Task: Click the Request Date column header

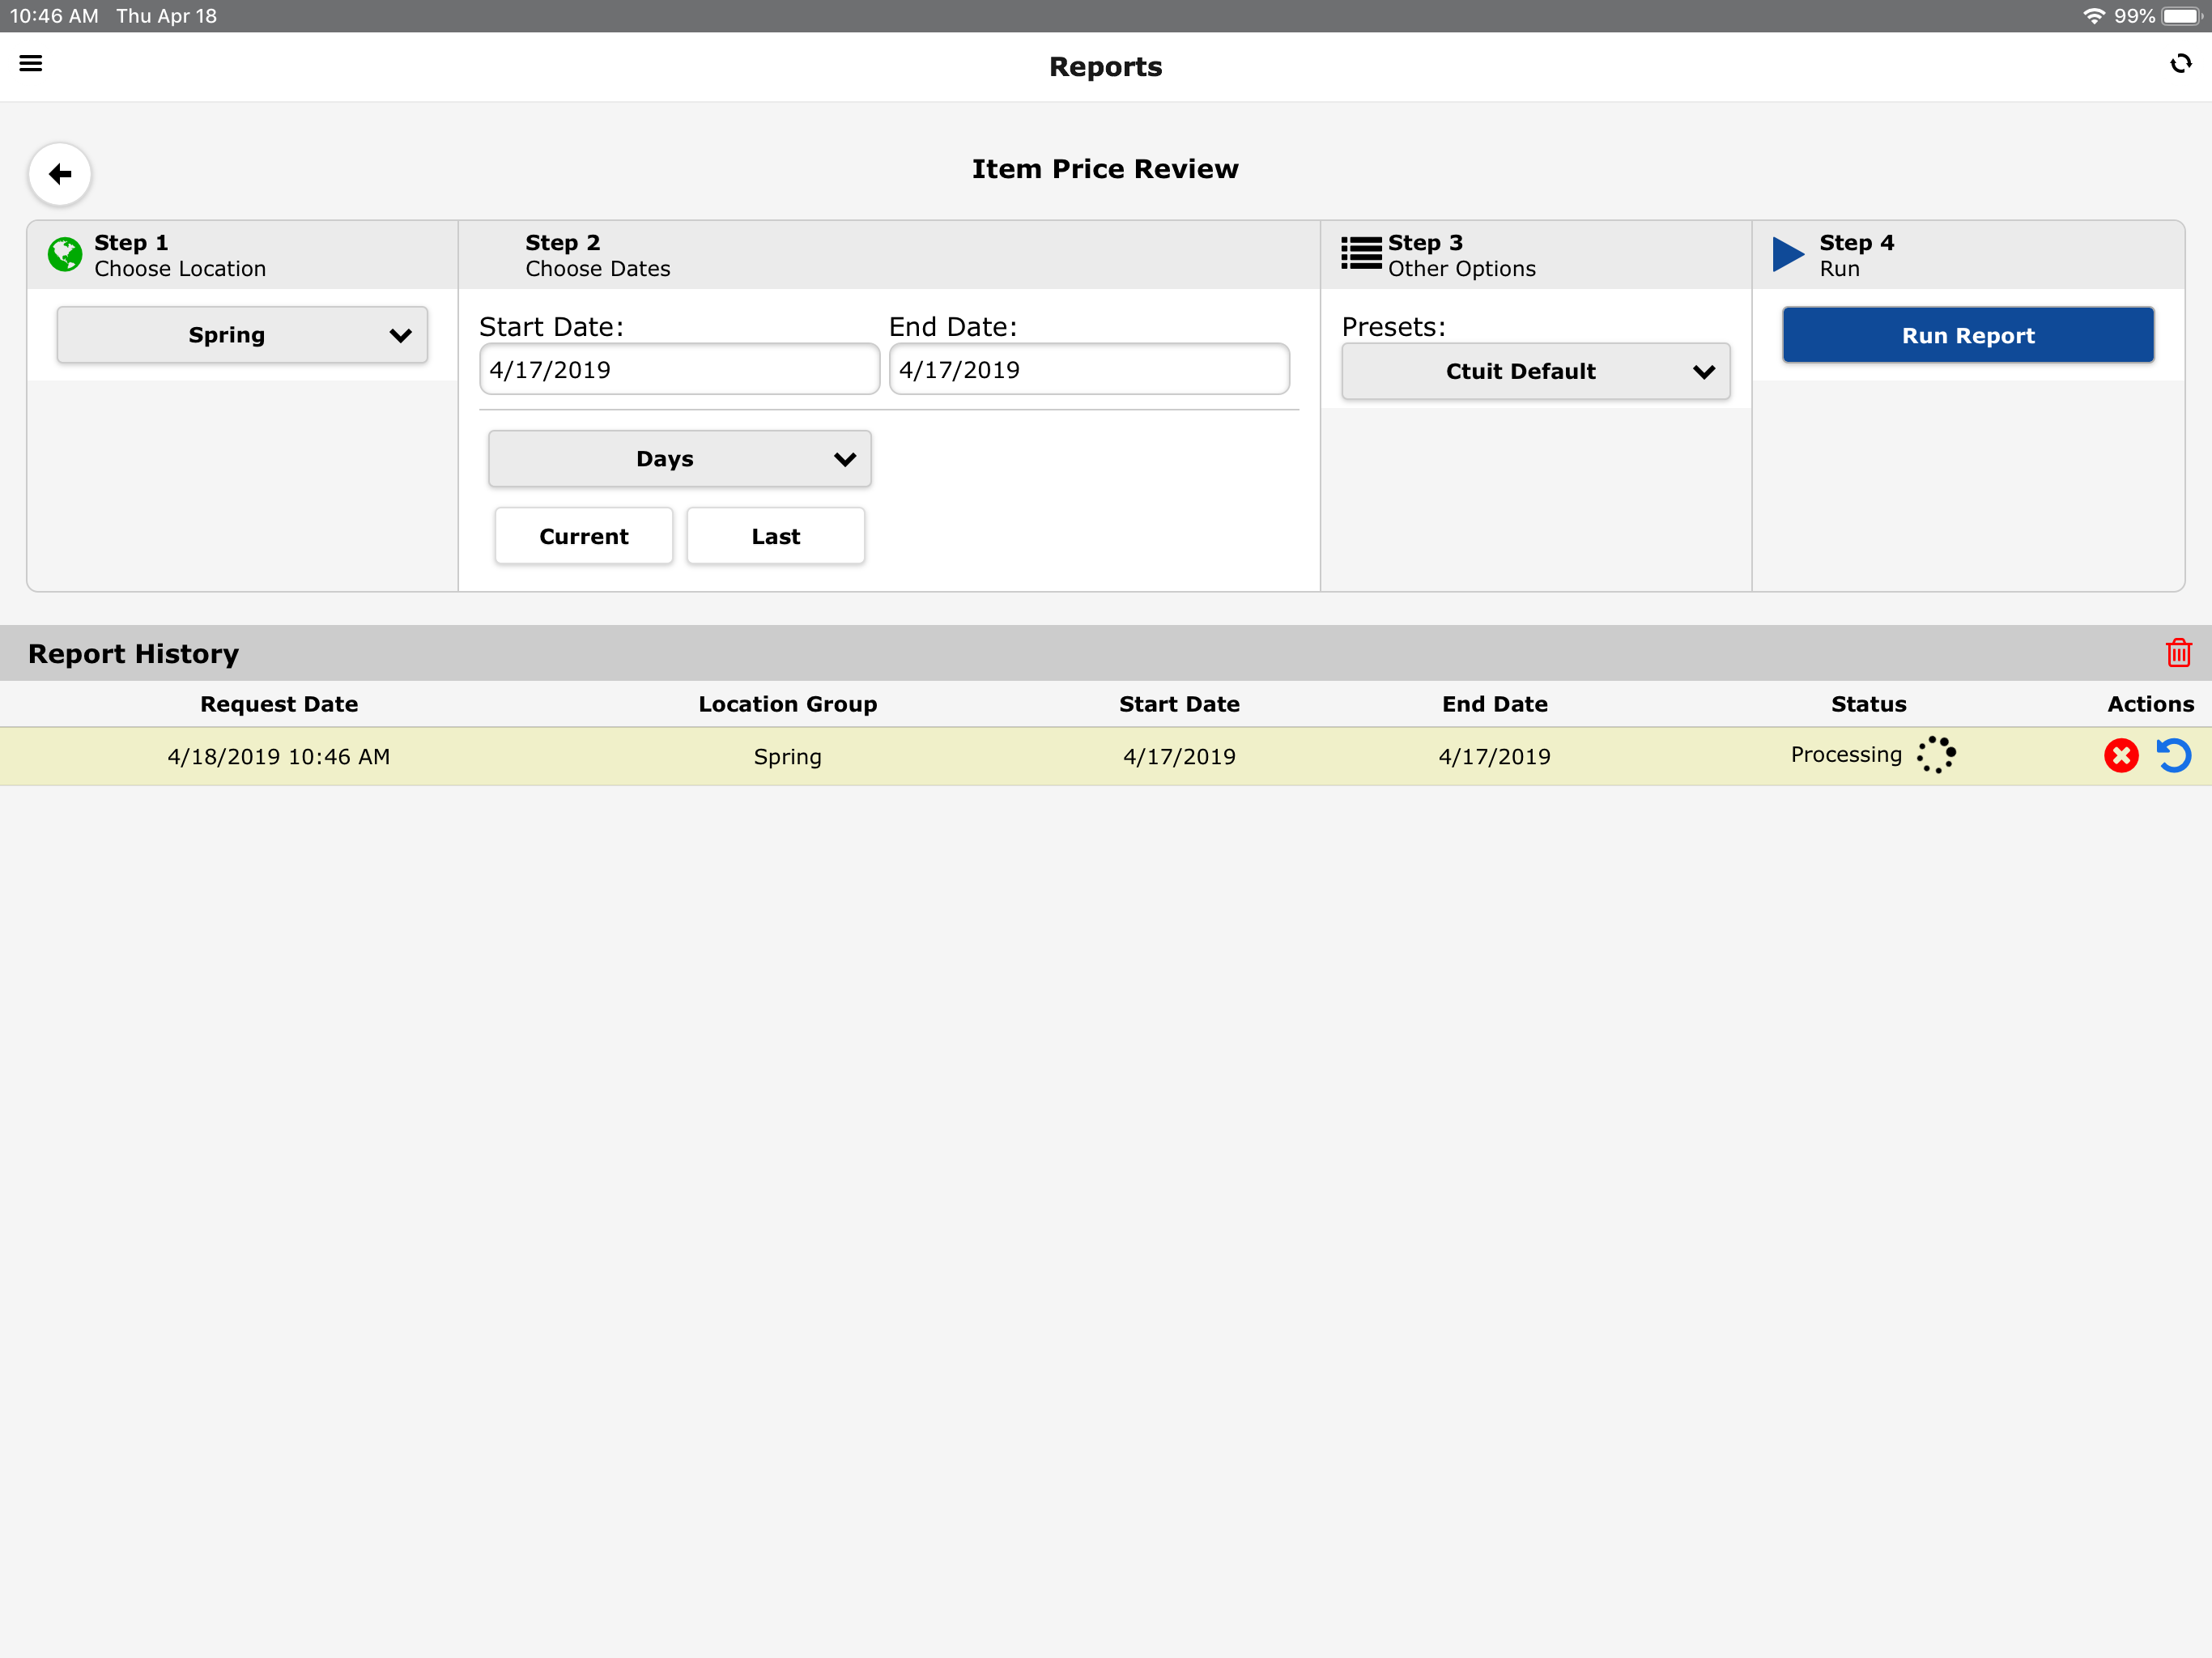Action: [x=279, y=704]
